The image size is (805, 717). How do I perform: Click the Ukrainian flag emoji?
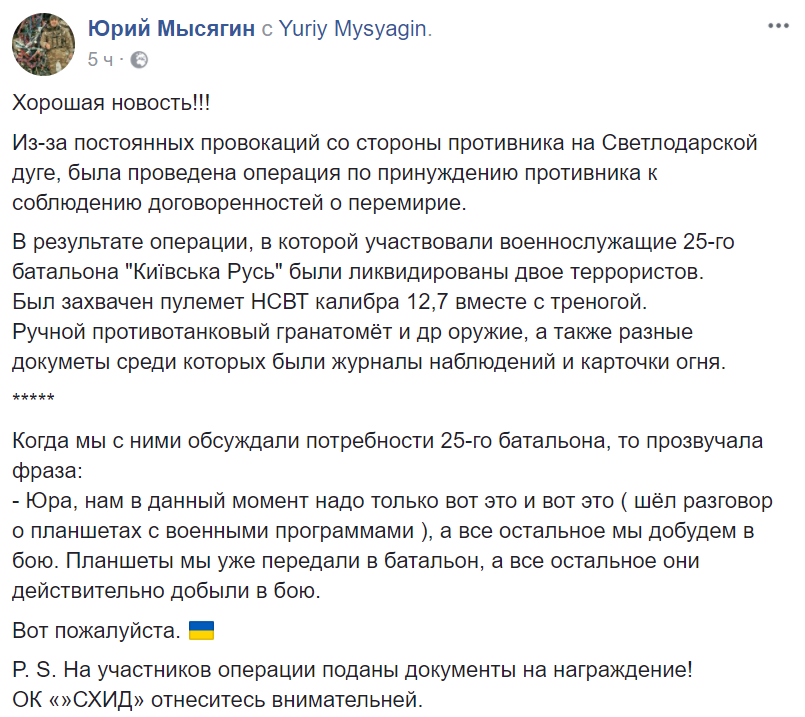(201, 630)
